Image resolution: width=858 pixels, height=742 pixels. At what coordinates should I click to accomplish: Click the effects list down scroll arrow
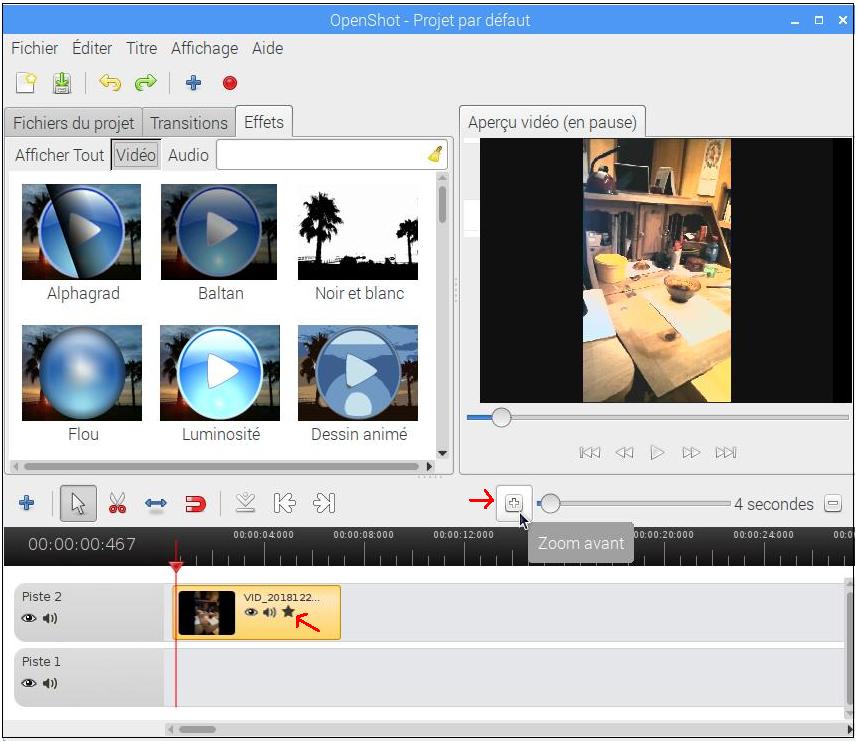pyautogui.click(x=443, y=454)
